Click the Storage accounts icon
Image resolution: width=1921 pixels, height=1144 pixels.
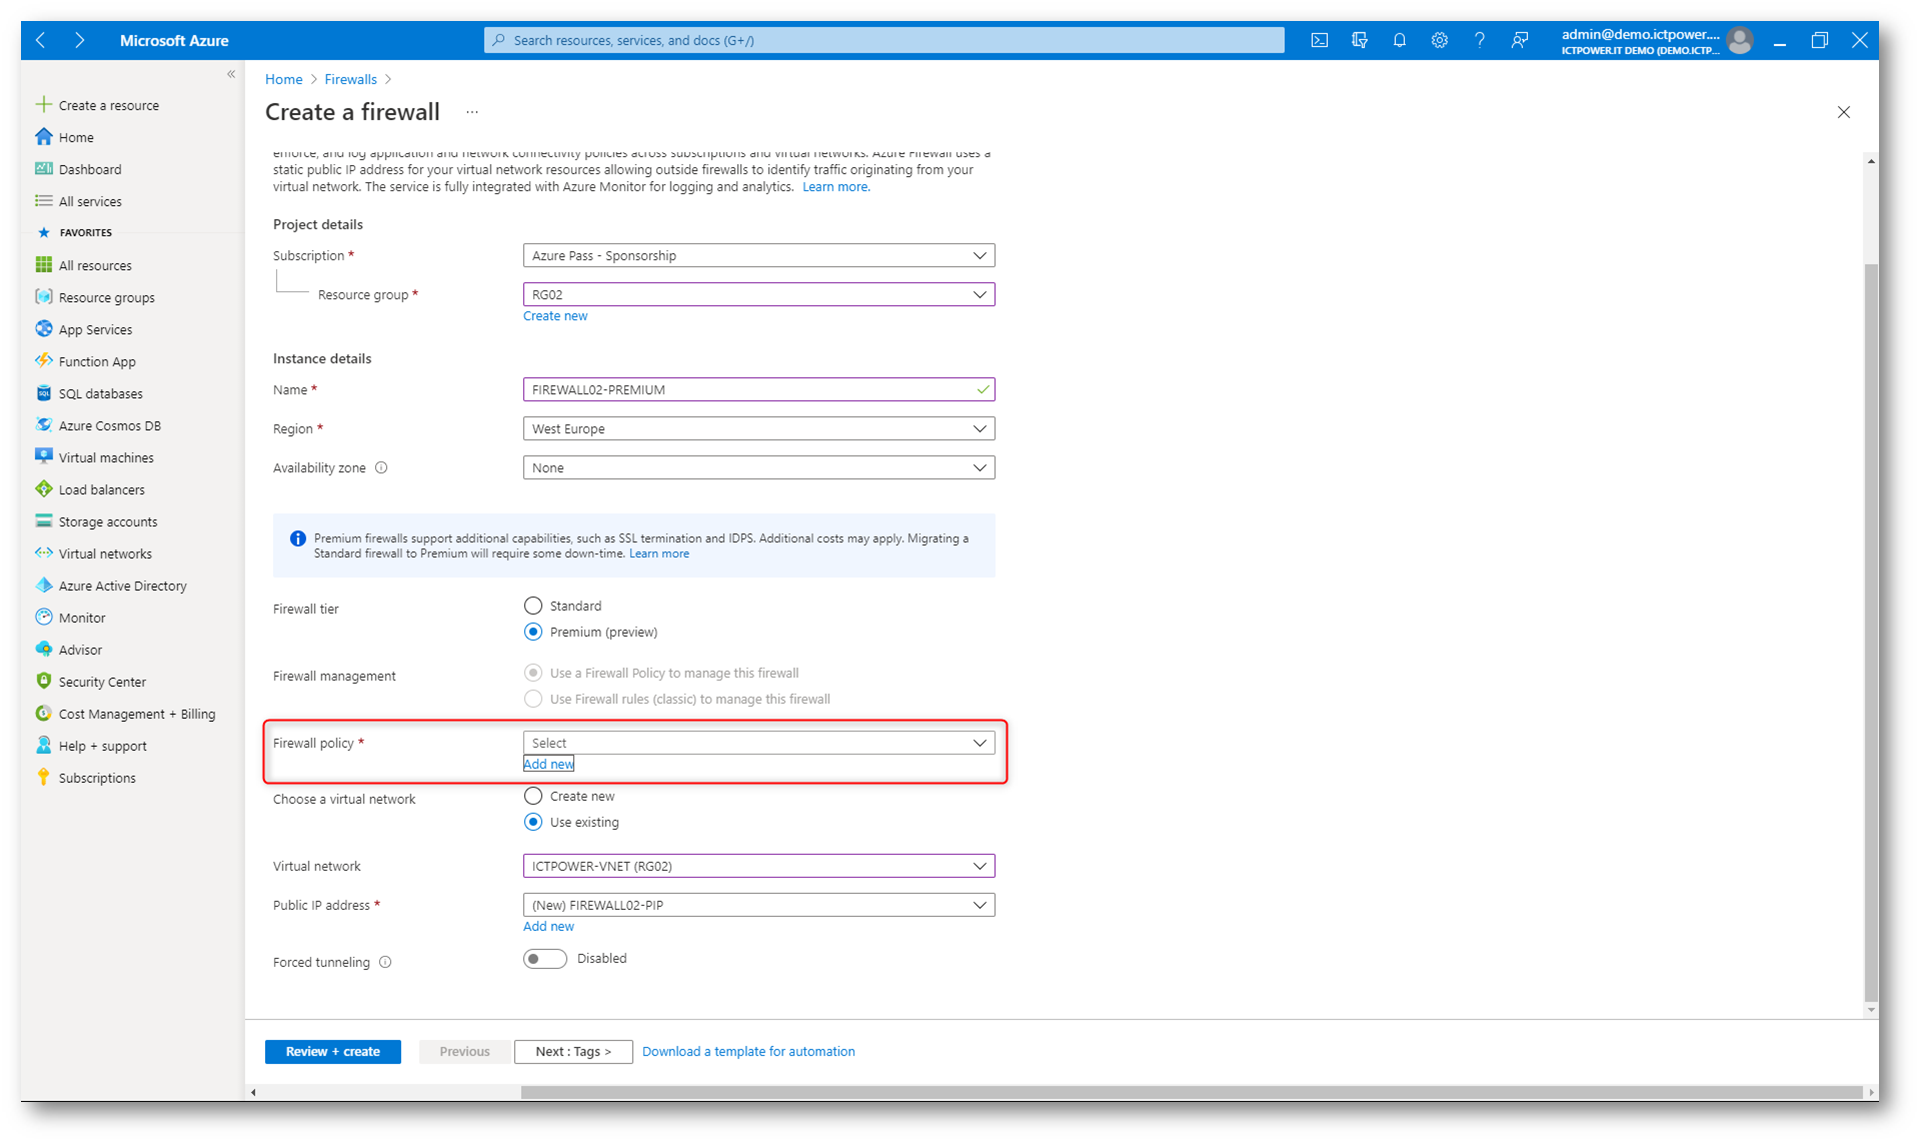[43, 521]
